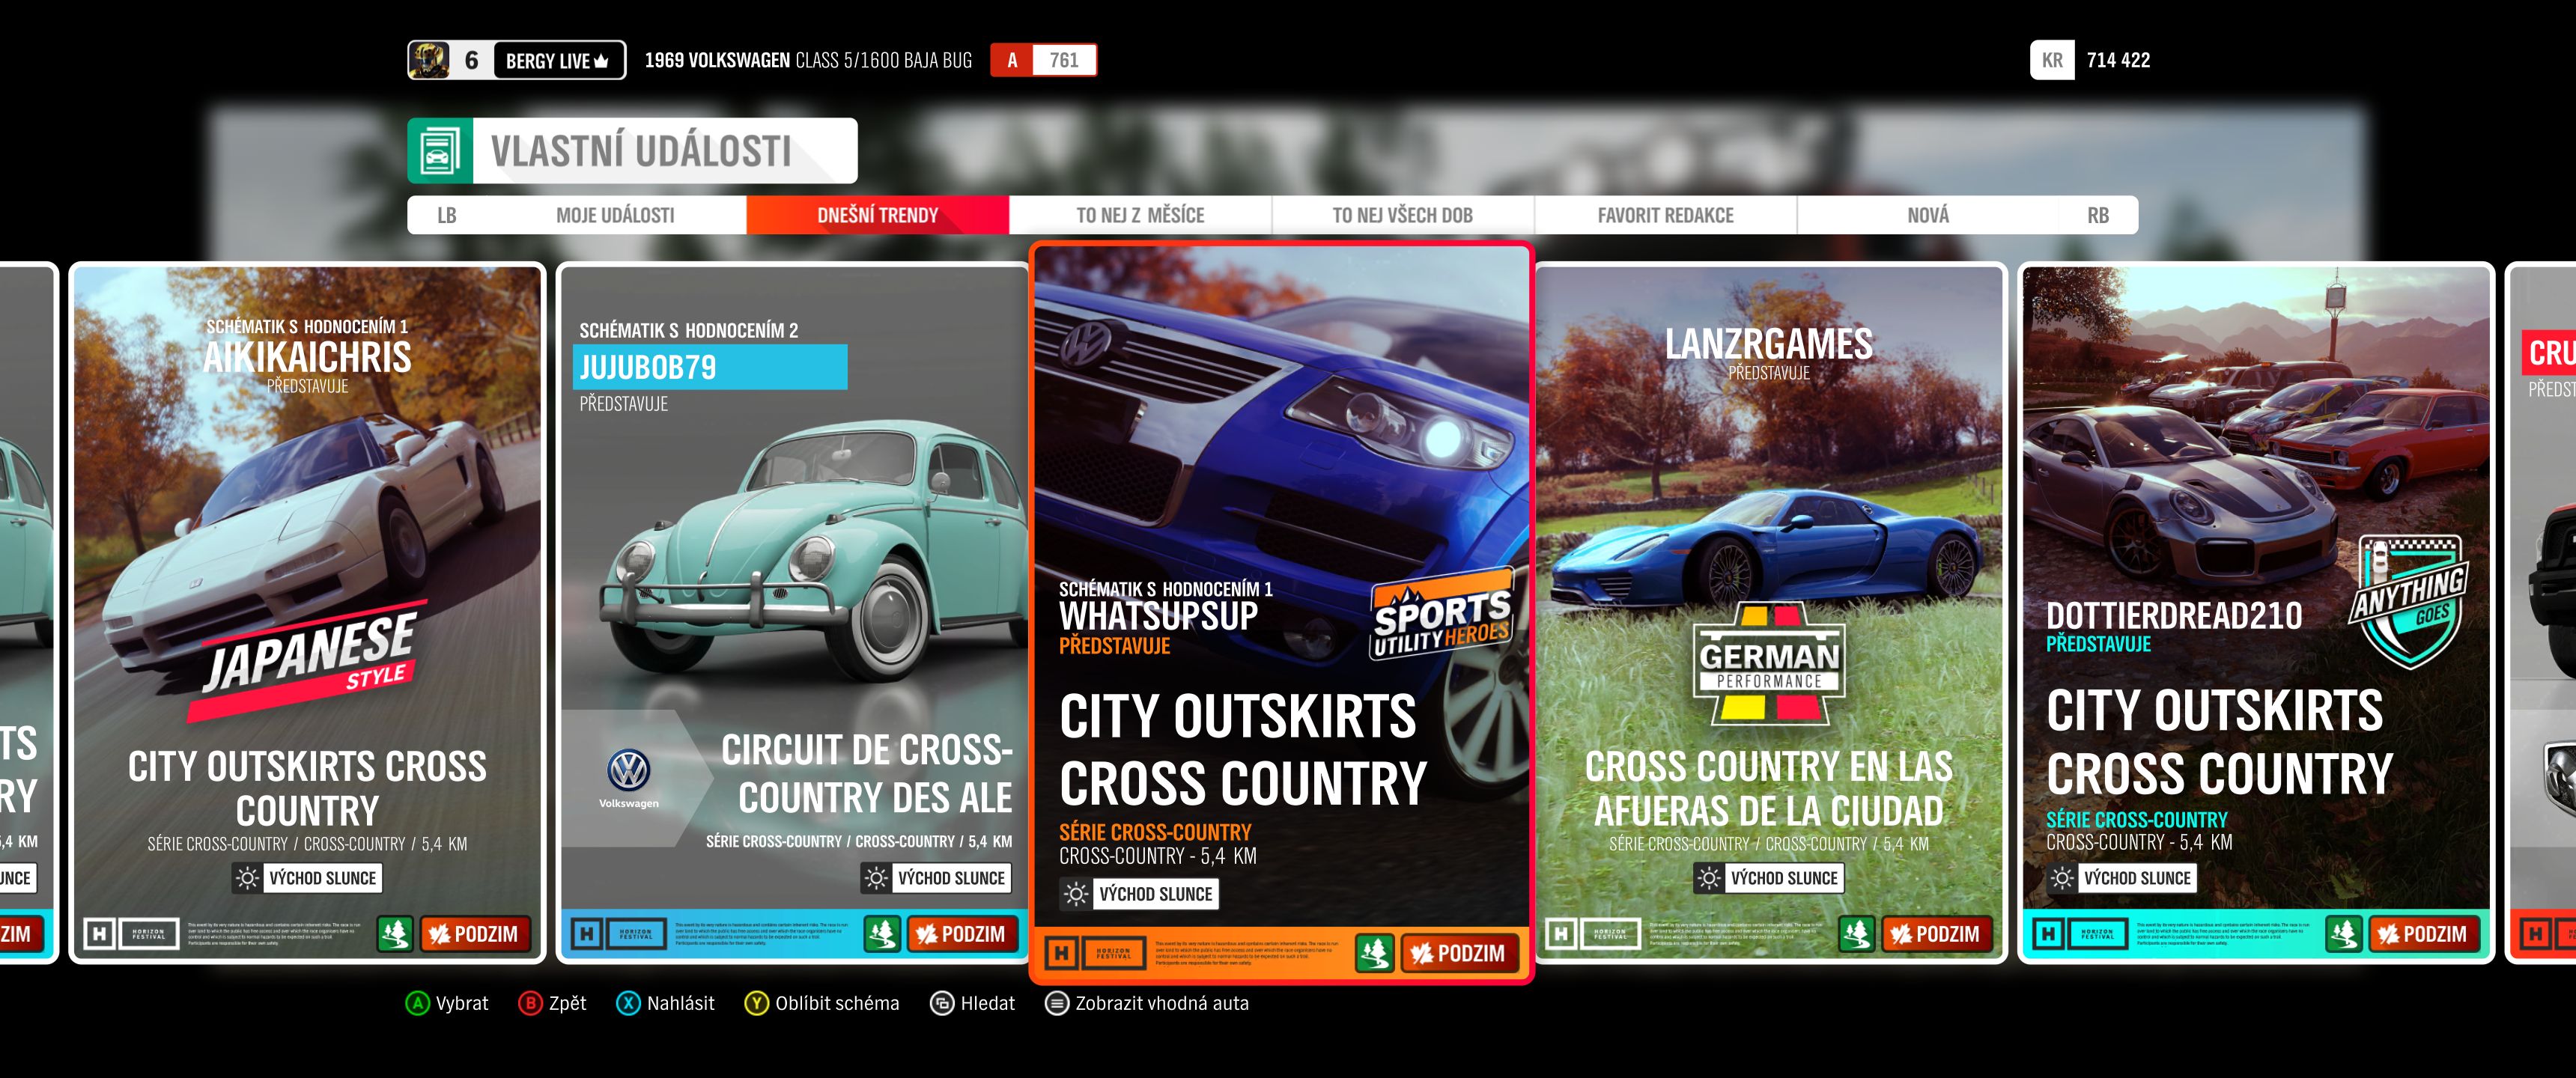The image size is (2576, 1078).
Task: Open the To Nej Všech Dob tab
Action: [1402, 215]
